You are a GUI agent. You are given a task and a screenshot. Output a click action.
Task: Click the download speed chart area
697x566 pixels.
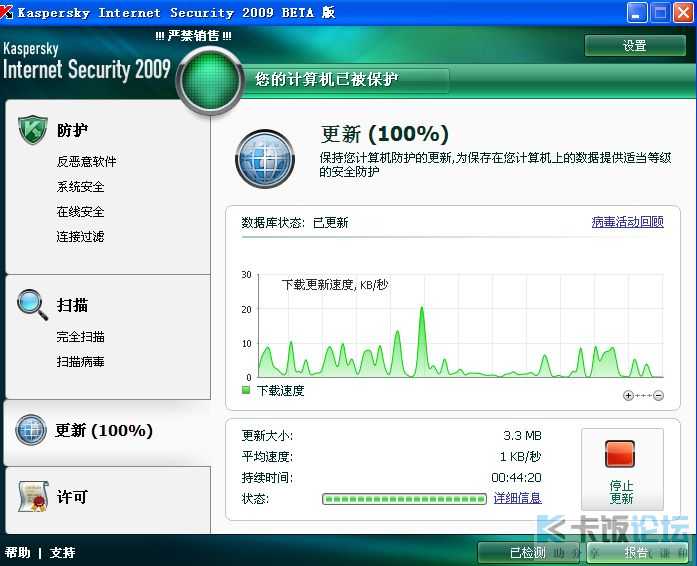tap(461, 326)
